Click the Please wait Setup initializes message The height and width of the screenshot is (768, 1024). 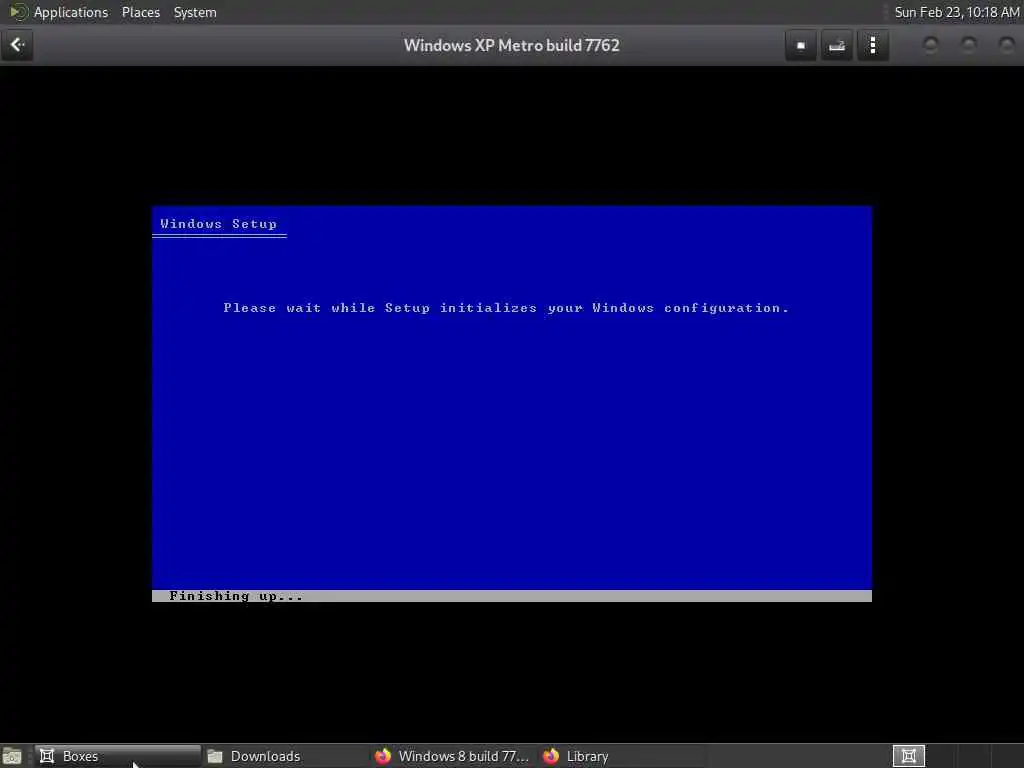point(506,308)
